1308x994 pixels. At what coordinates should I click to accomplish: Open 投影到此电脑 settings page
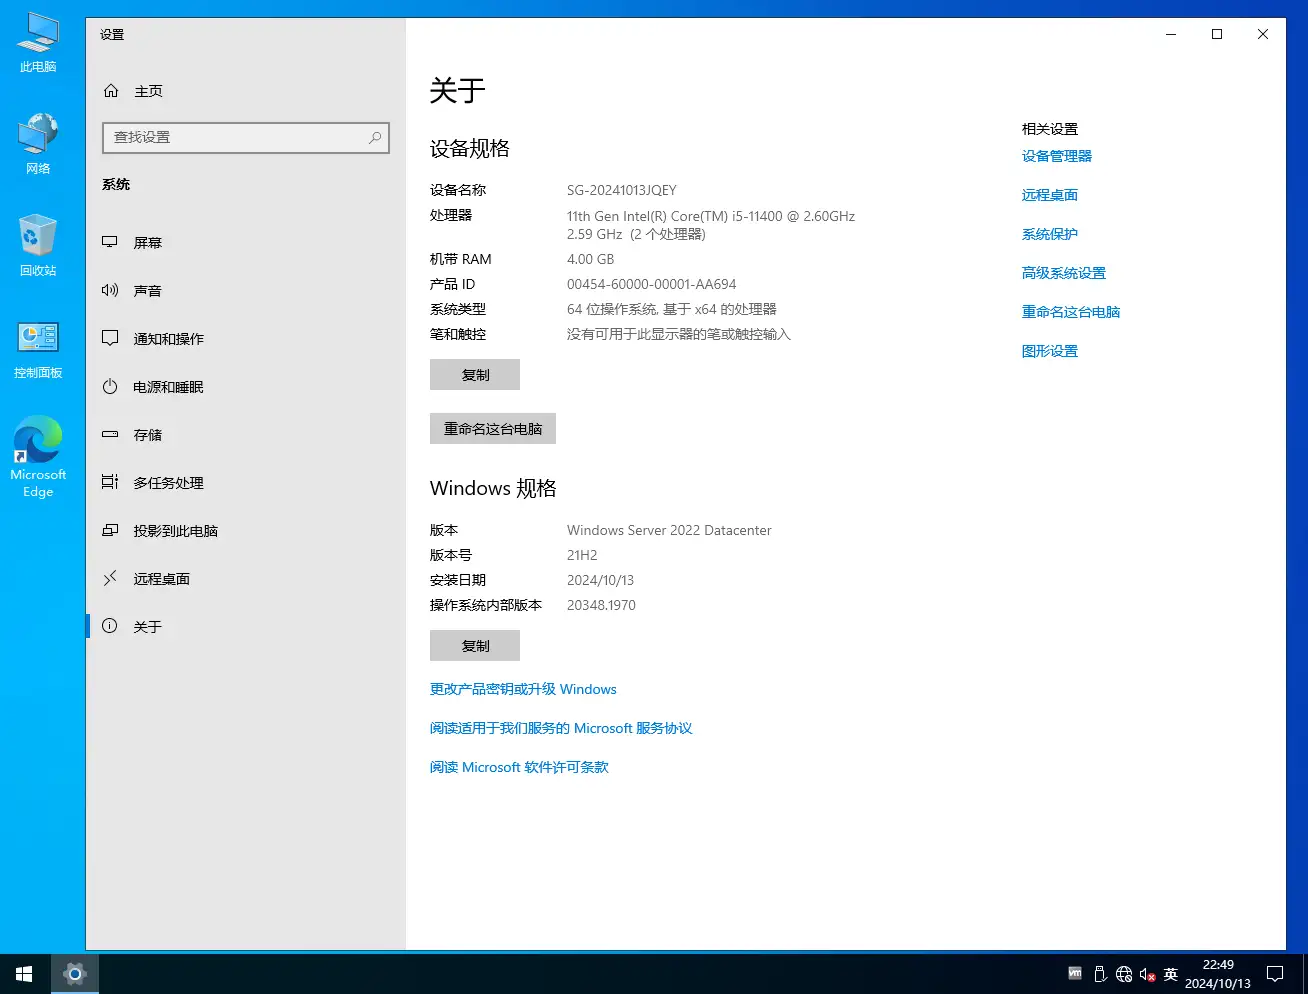(x=245, y=531)
